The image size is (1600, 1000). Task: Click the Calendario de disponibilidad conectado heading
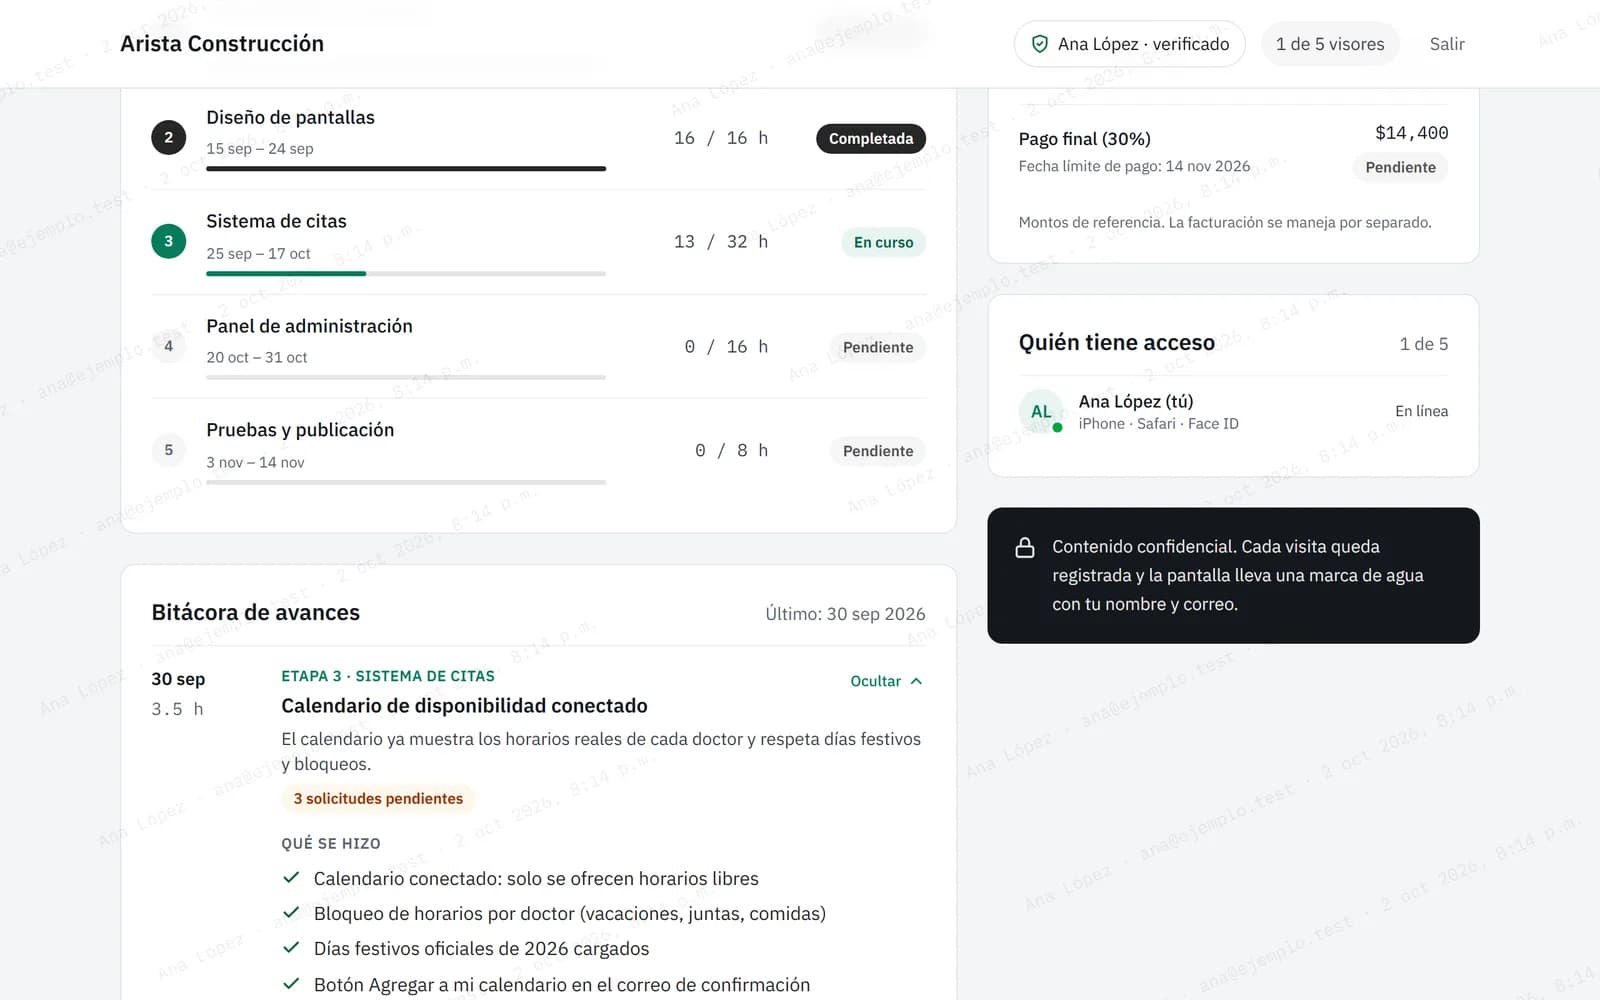tap(464, 706)
